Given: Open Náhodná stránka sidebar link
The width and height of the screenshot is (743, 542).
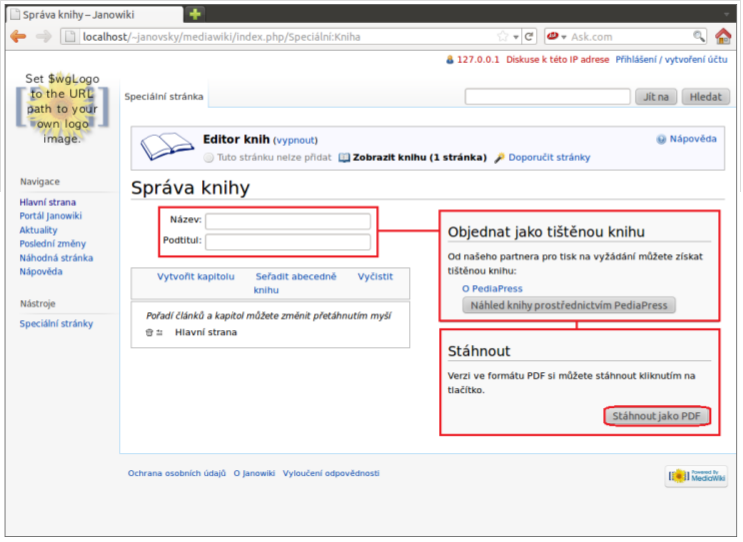Looking at the screenshot, I should pyautogui.click(x=56, y=258).
